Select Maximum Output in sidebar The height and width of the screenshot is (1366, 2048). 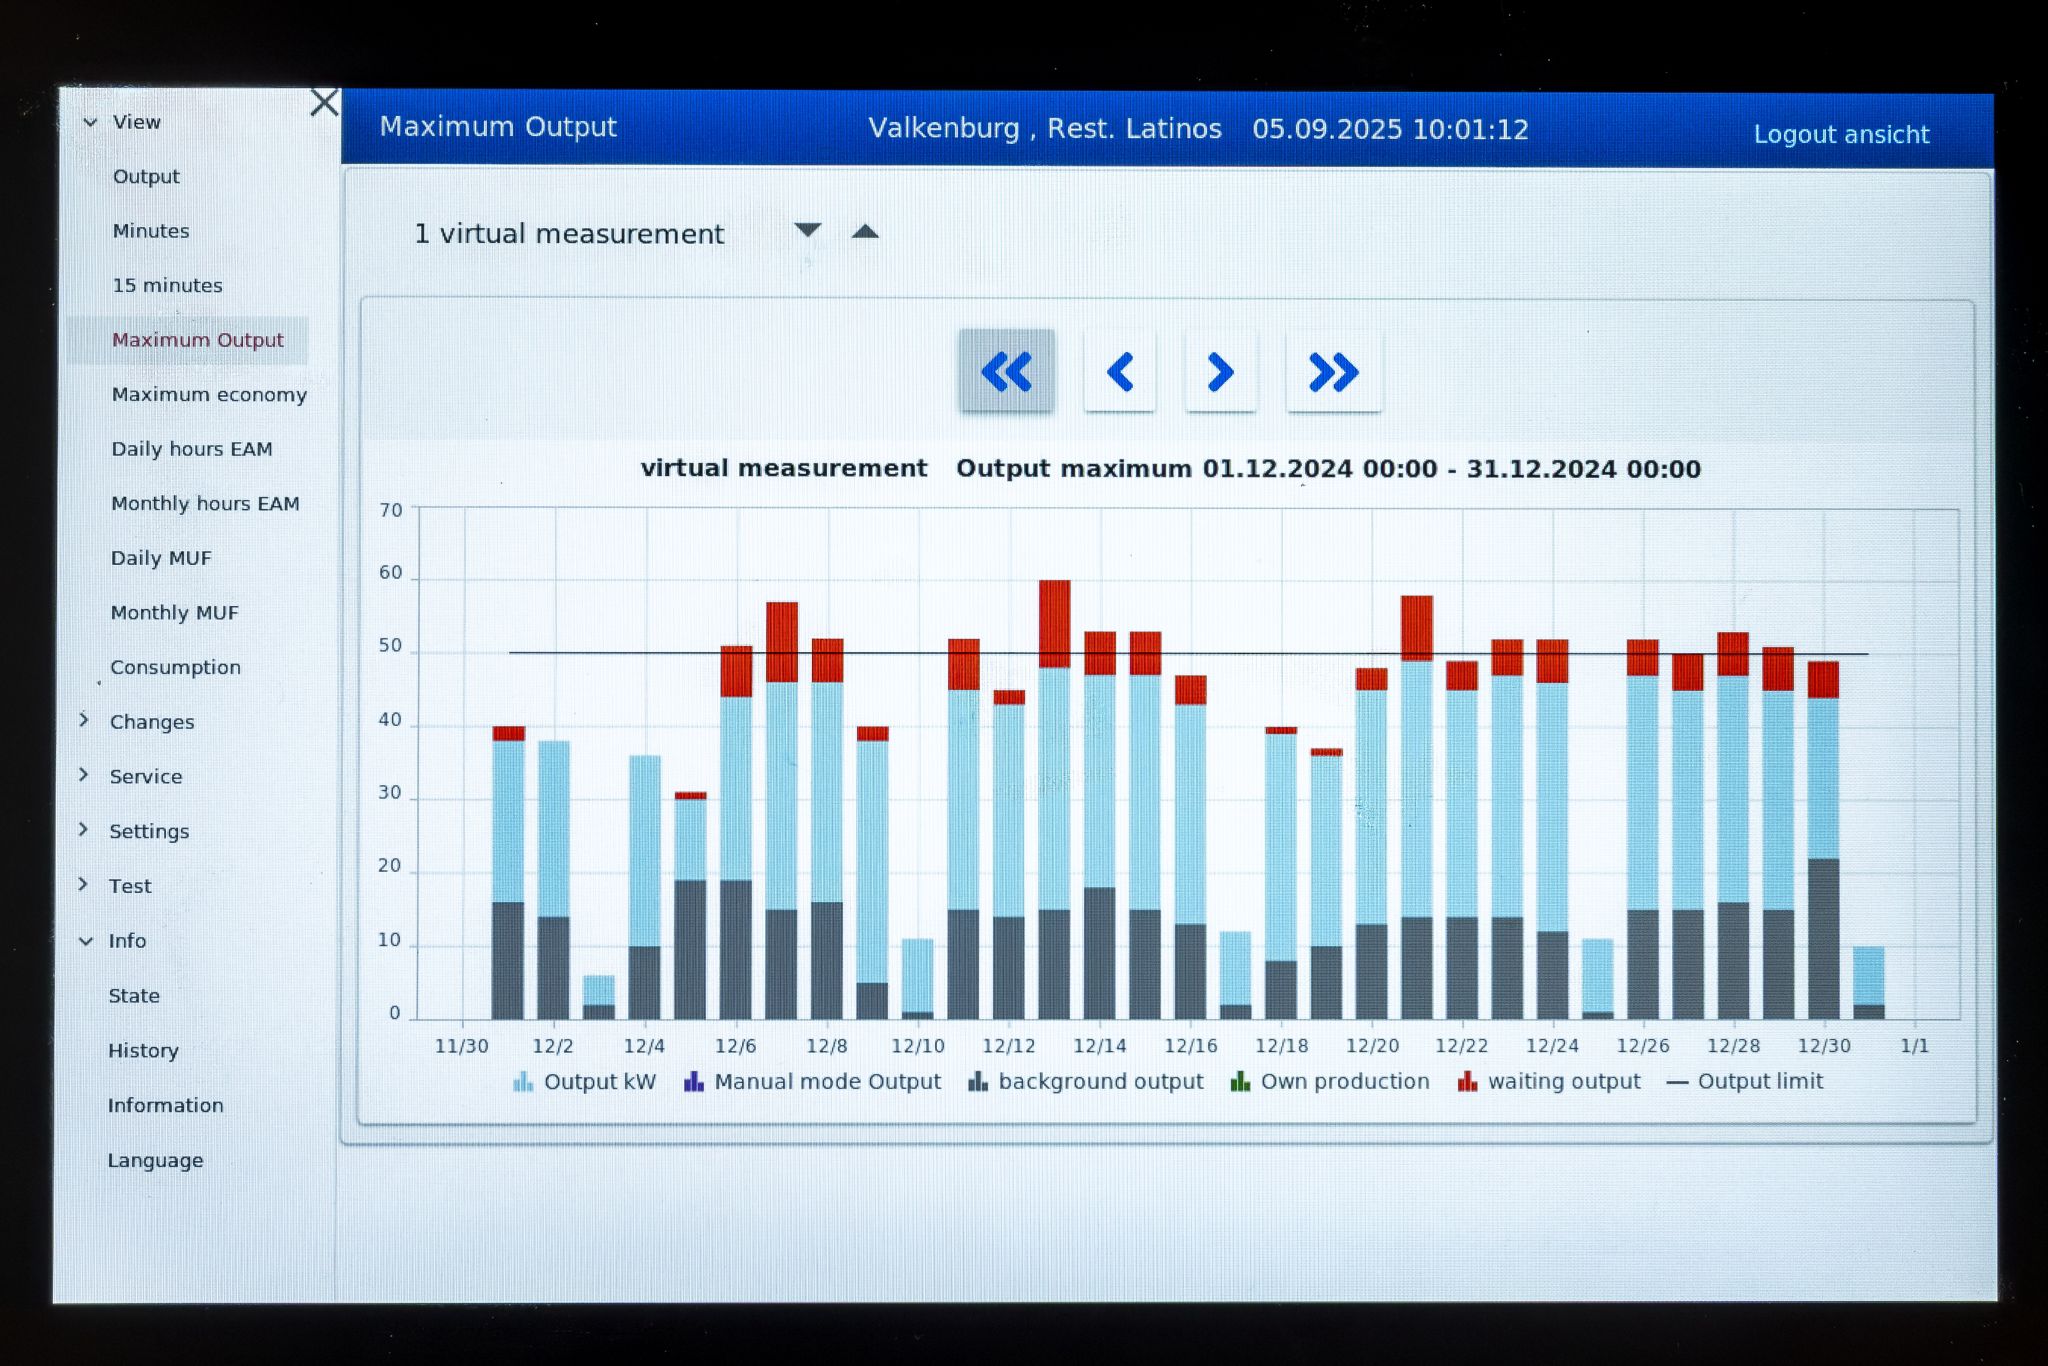[197, 340]
